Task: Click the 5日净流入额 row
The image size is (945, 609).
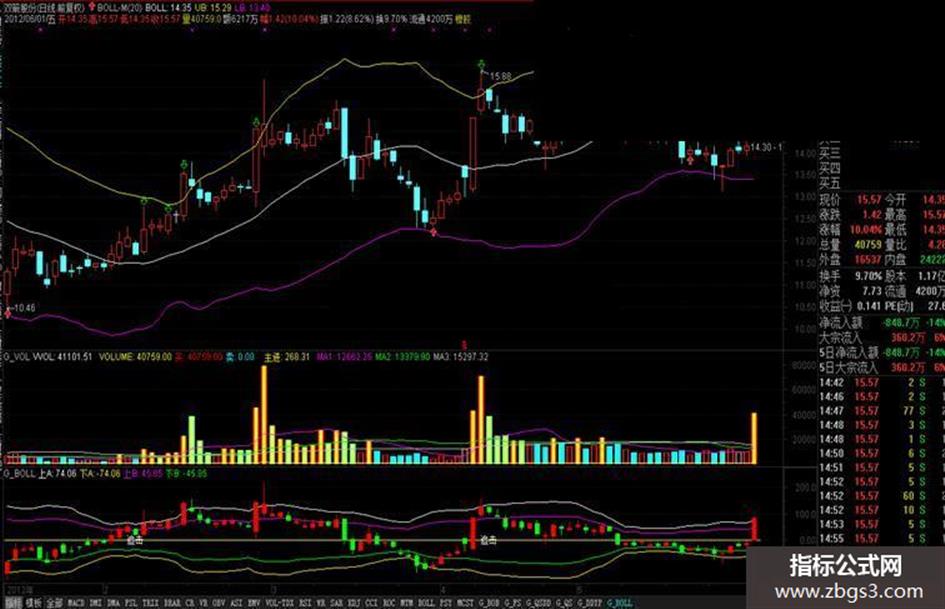Action: [x=881, y=352]
